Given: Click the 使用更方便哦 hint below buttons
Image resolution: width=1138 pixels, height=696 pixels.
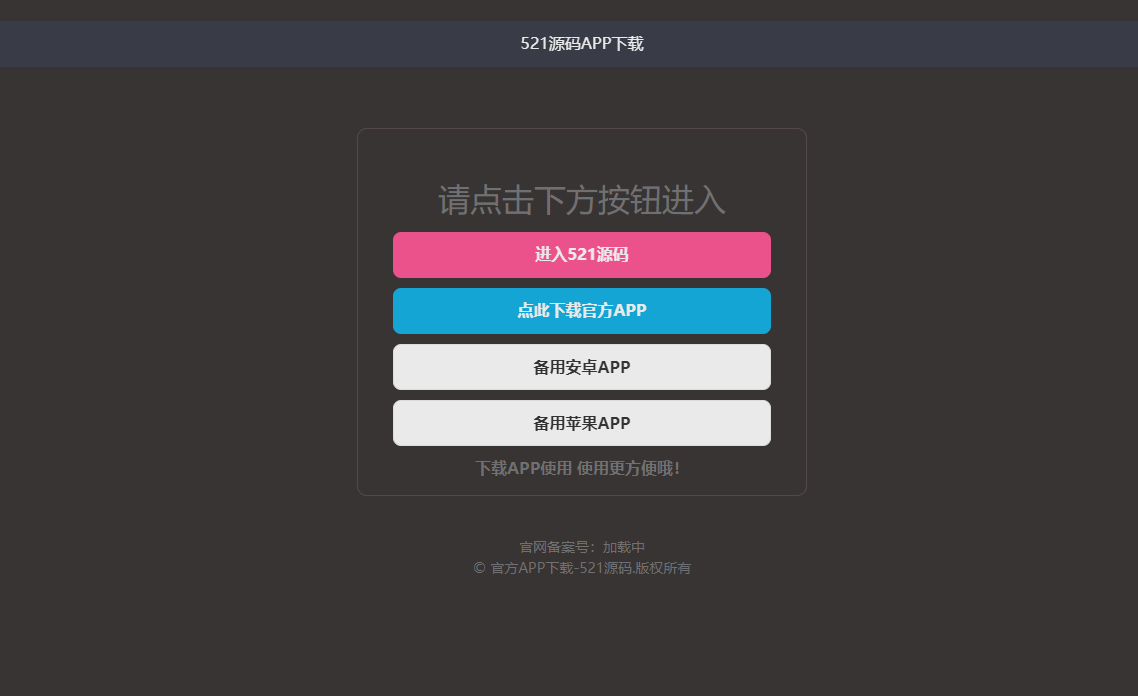Looking at the screenshot, I should click(x=628, y=468).
